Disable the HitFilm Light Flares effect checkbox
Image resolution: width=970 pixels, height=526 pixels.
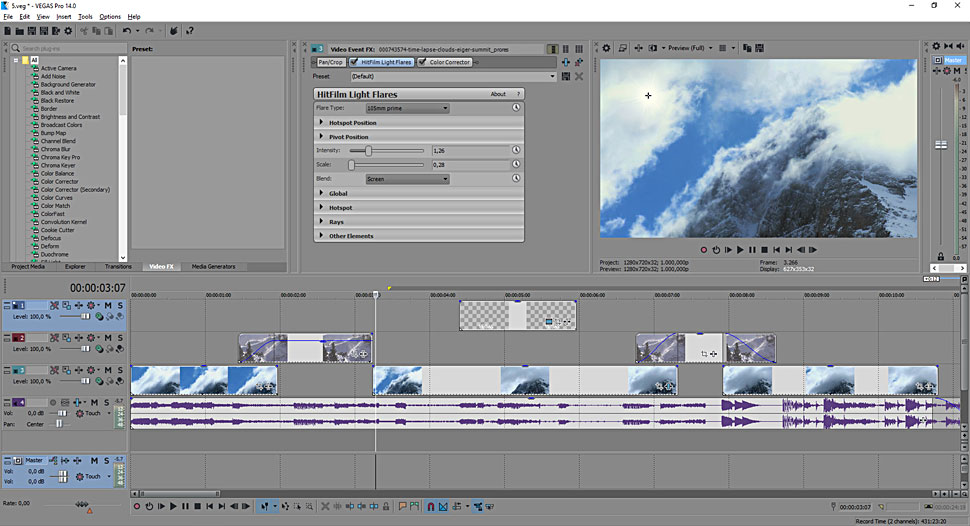click(x=354, y=62)
